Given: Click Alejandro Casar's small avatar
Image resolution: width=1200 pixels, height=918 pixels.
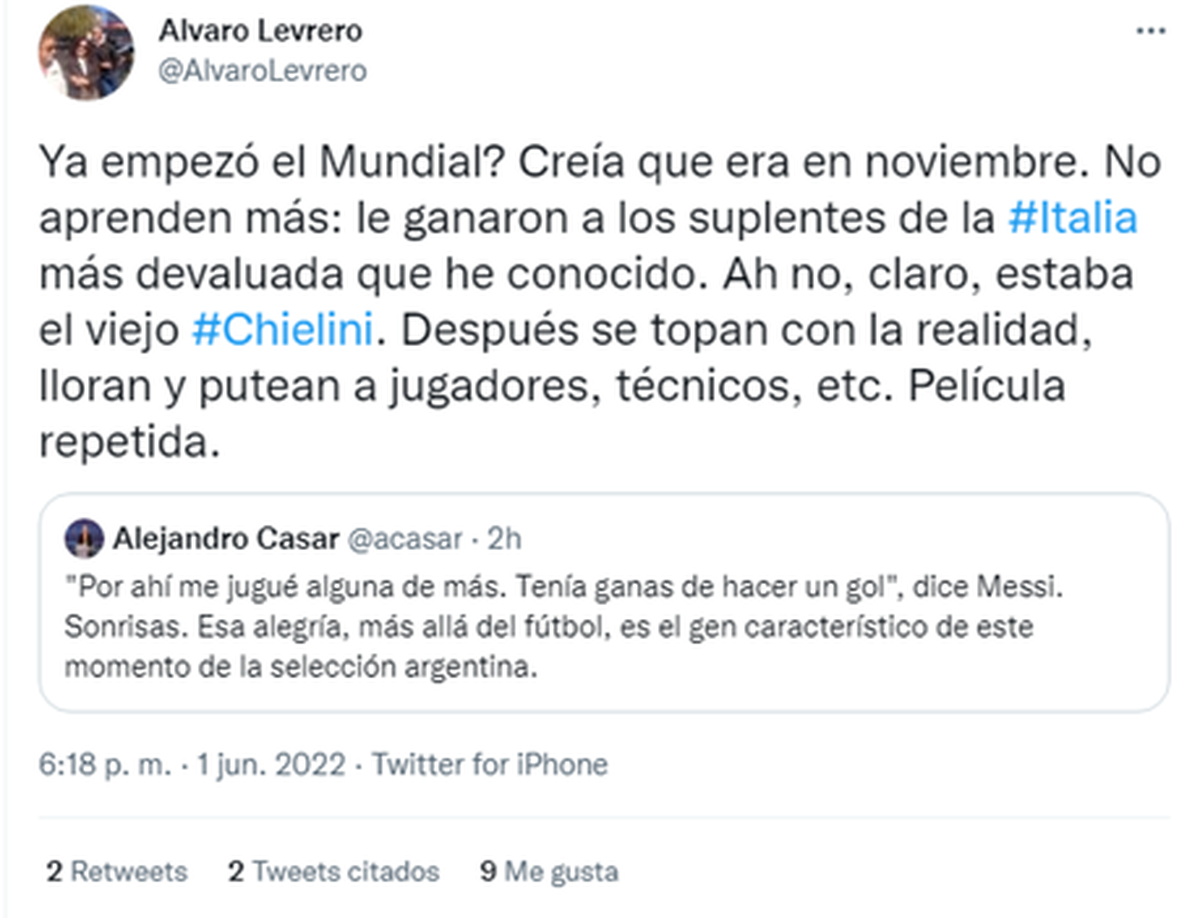Looking at the screenshot, I should coord(84,540).
